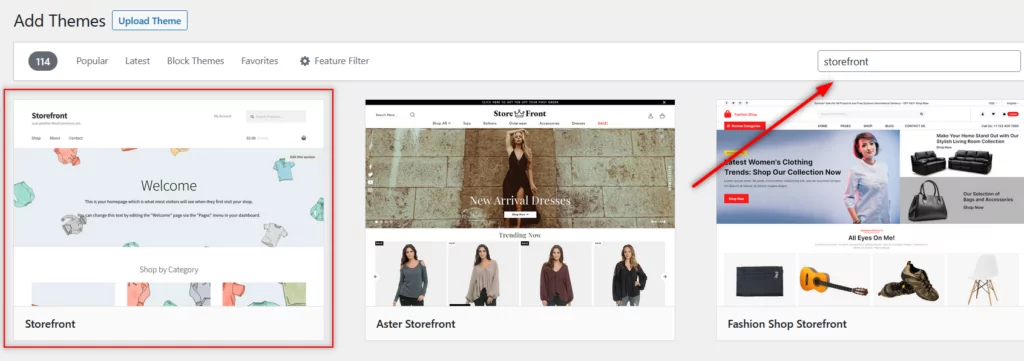Click the Aster Storefront theme name
The image size is (1024, 361).
[x=416, y=324]
